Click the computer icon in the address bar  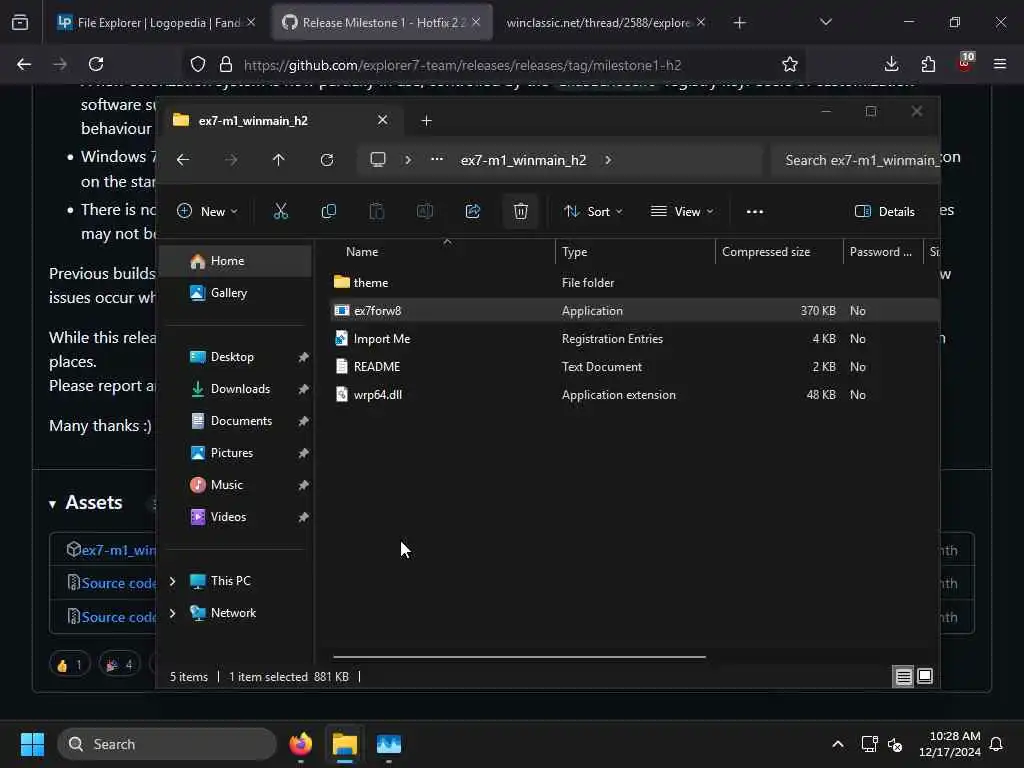(377, 160)
